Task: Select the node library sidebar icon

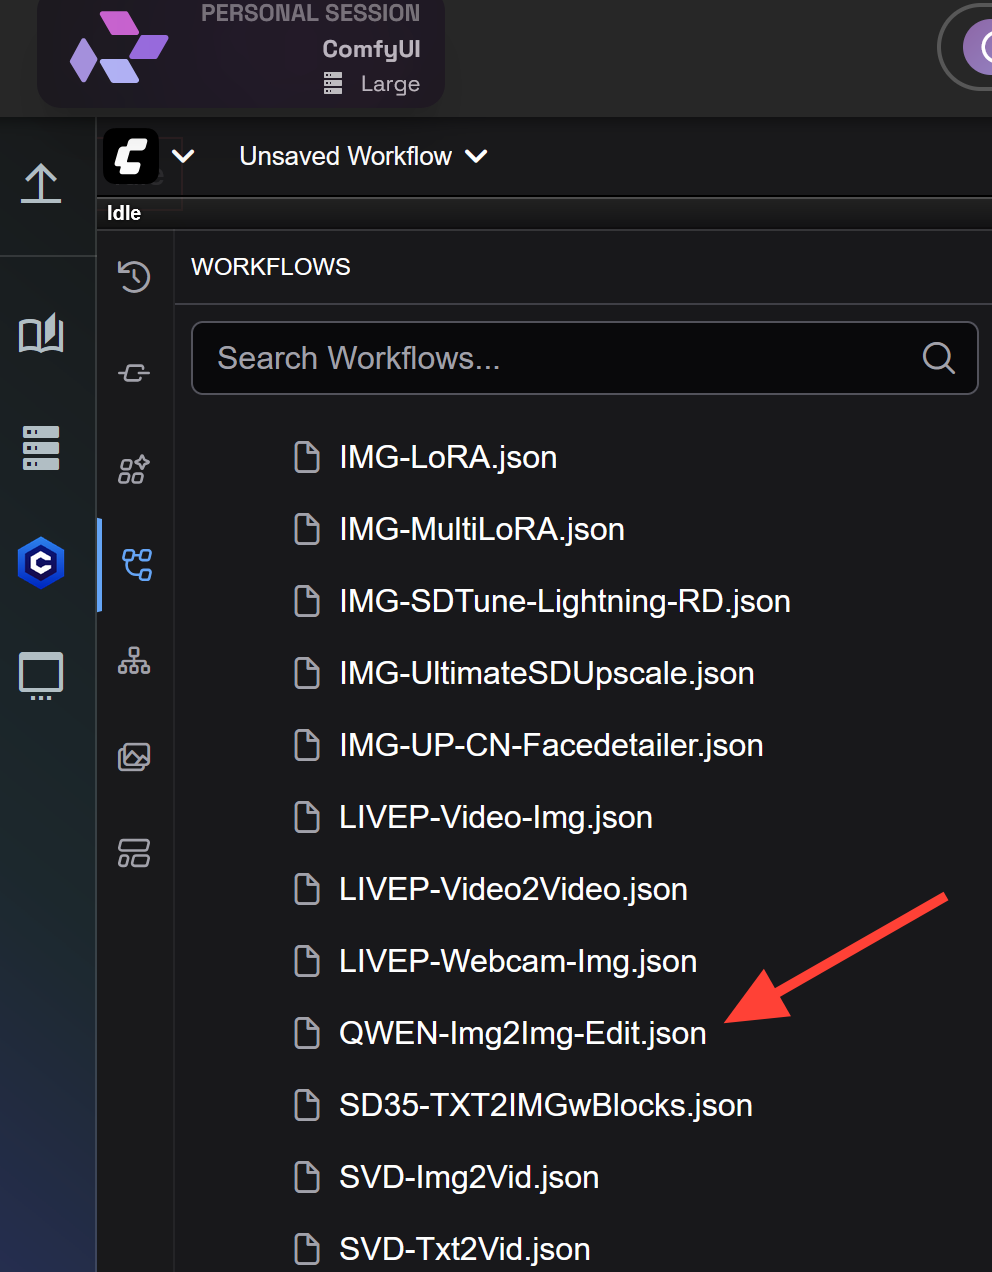Action: (134, 469)
